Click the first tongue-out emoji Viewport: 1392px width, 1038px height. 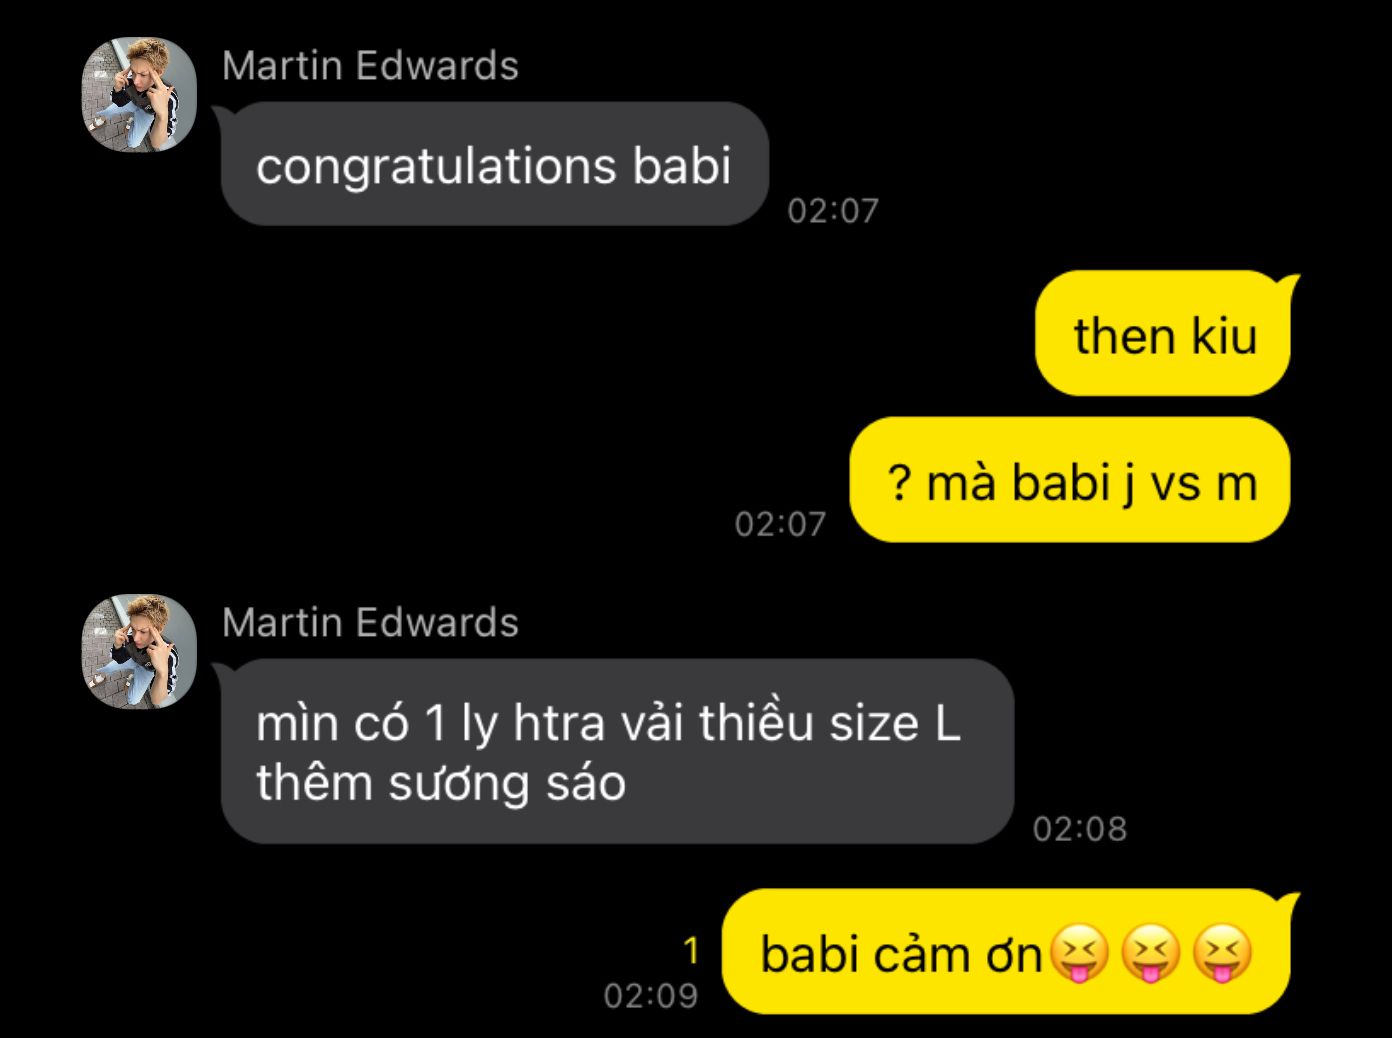(1078, 953)
